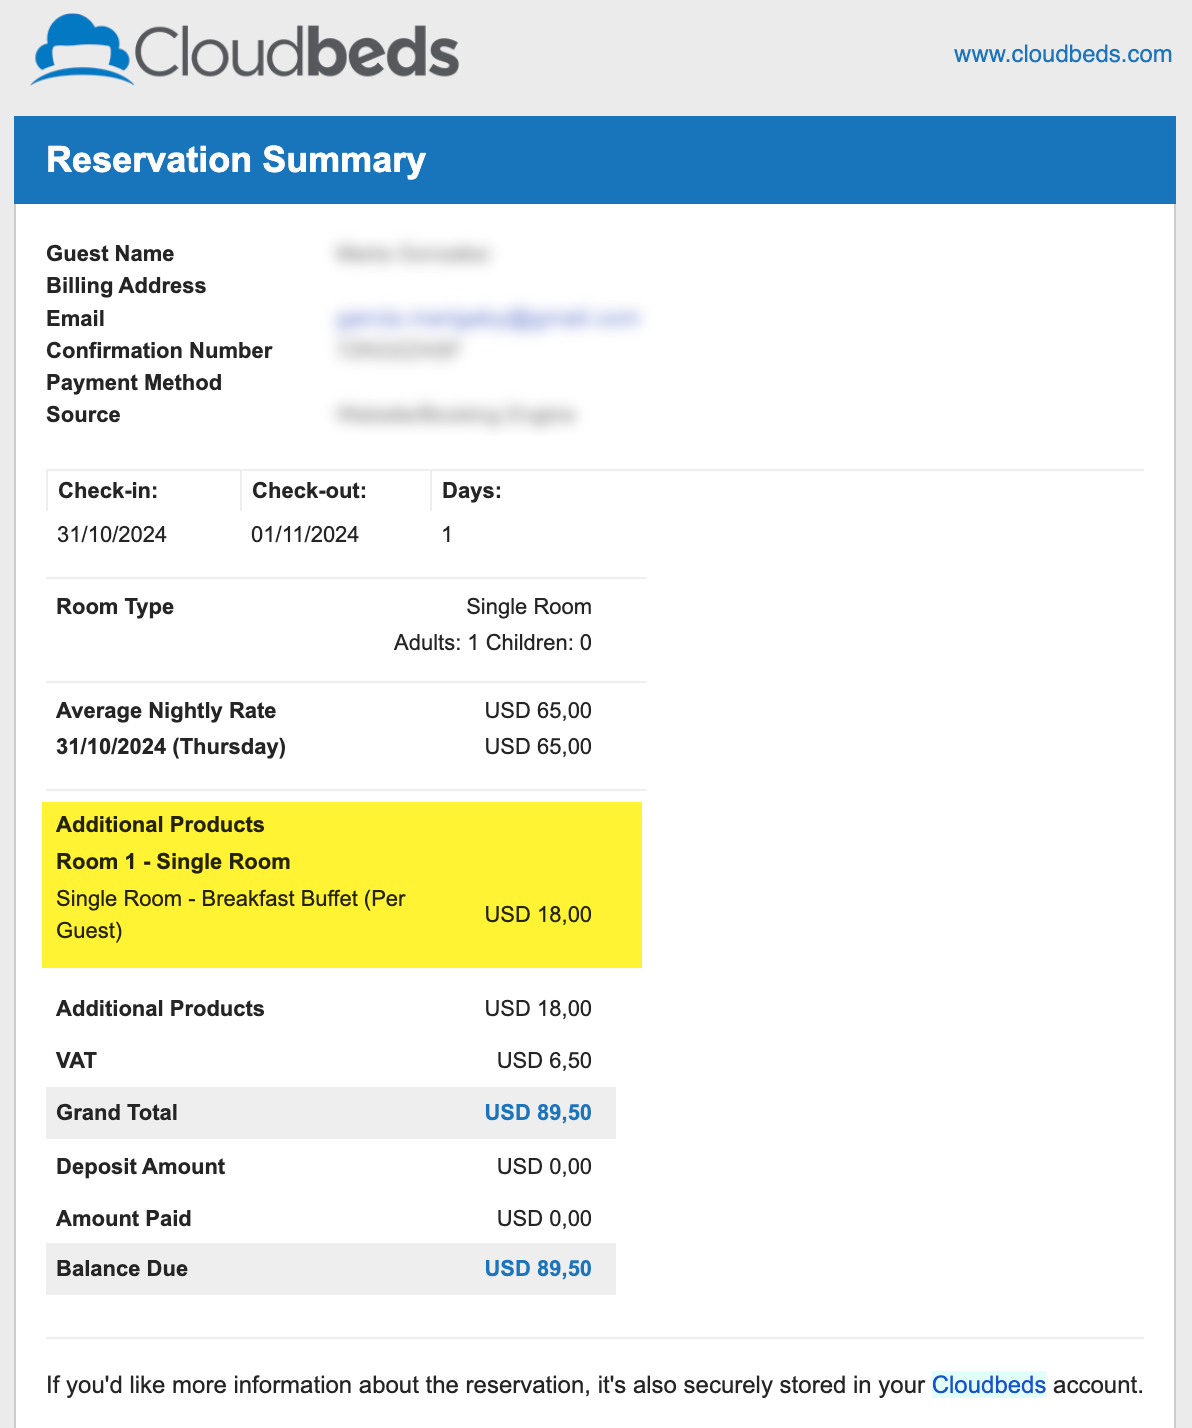1192x1428 pixels.
Task: Click the Room 1 - Single Room heading
Action: [173, 862]
